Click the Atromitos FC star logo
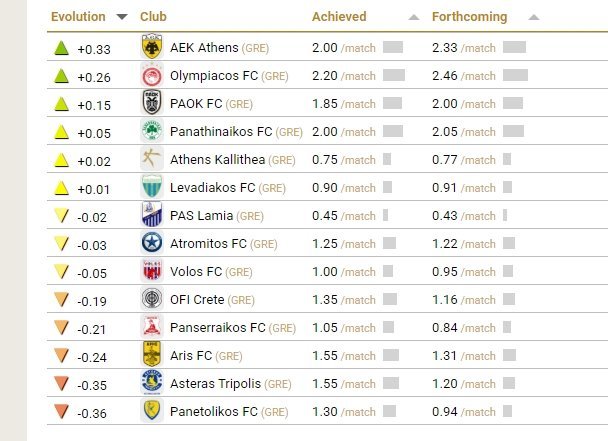Image resolution: width=608 pixels, height=441 pixels. [x=152, y=243]
